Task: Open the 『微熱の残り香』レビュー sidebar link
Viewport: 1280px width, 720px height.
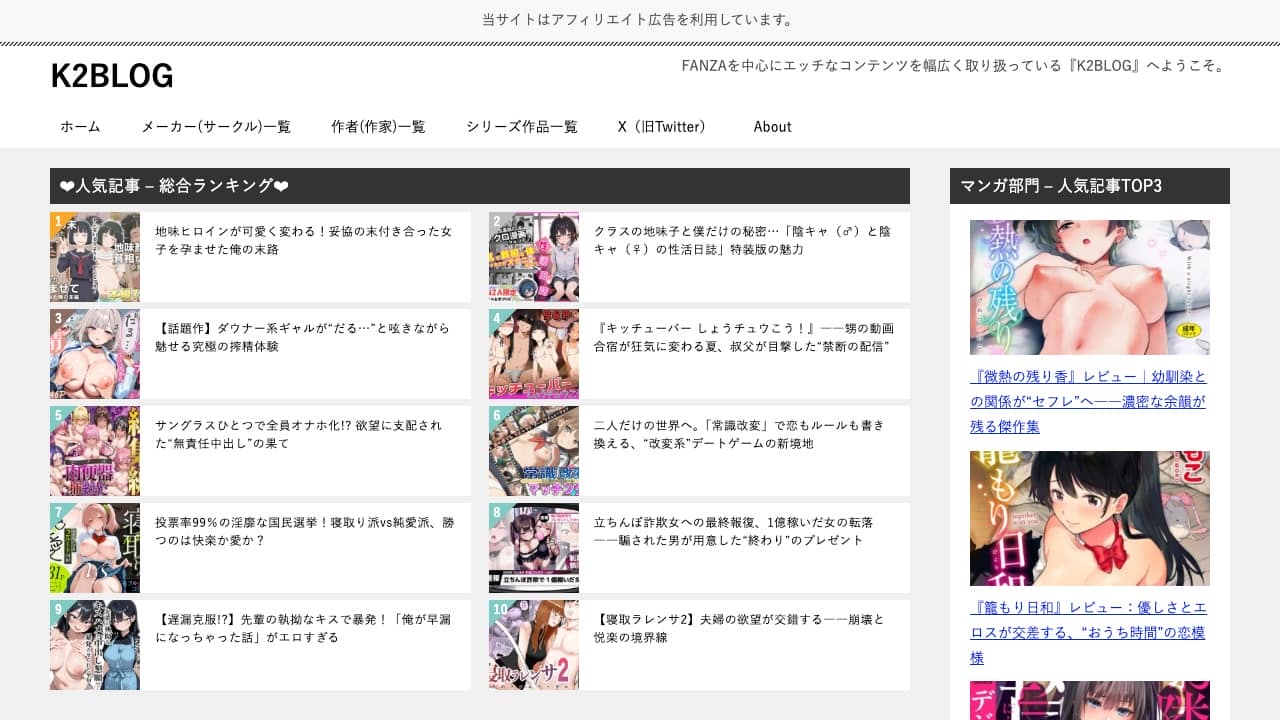Action: 1088,402
